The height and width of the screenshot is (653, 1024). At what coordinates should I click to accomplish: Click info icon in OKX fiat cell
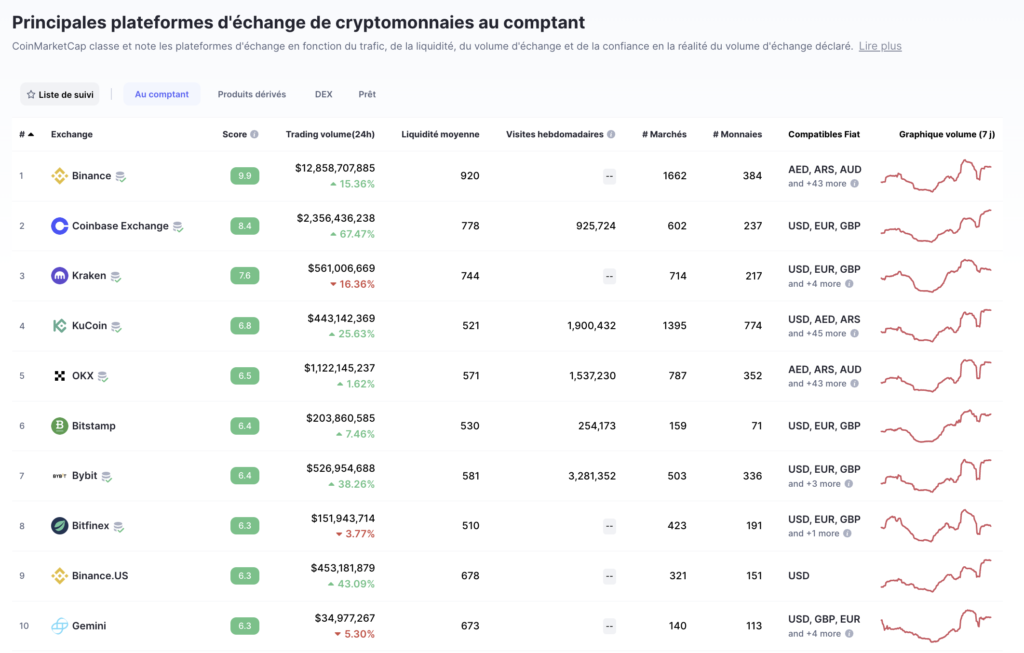tap(855, 383)
